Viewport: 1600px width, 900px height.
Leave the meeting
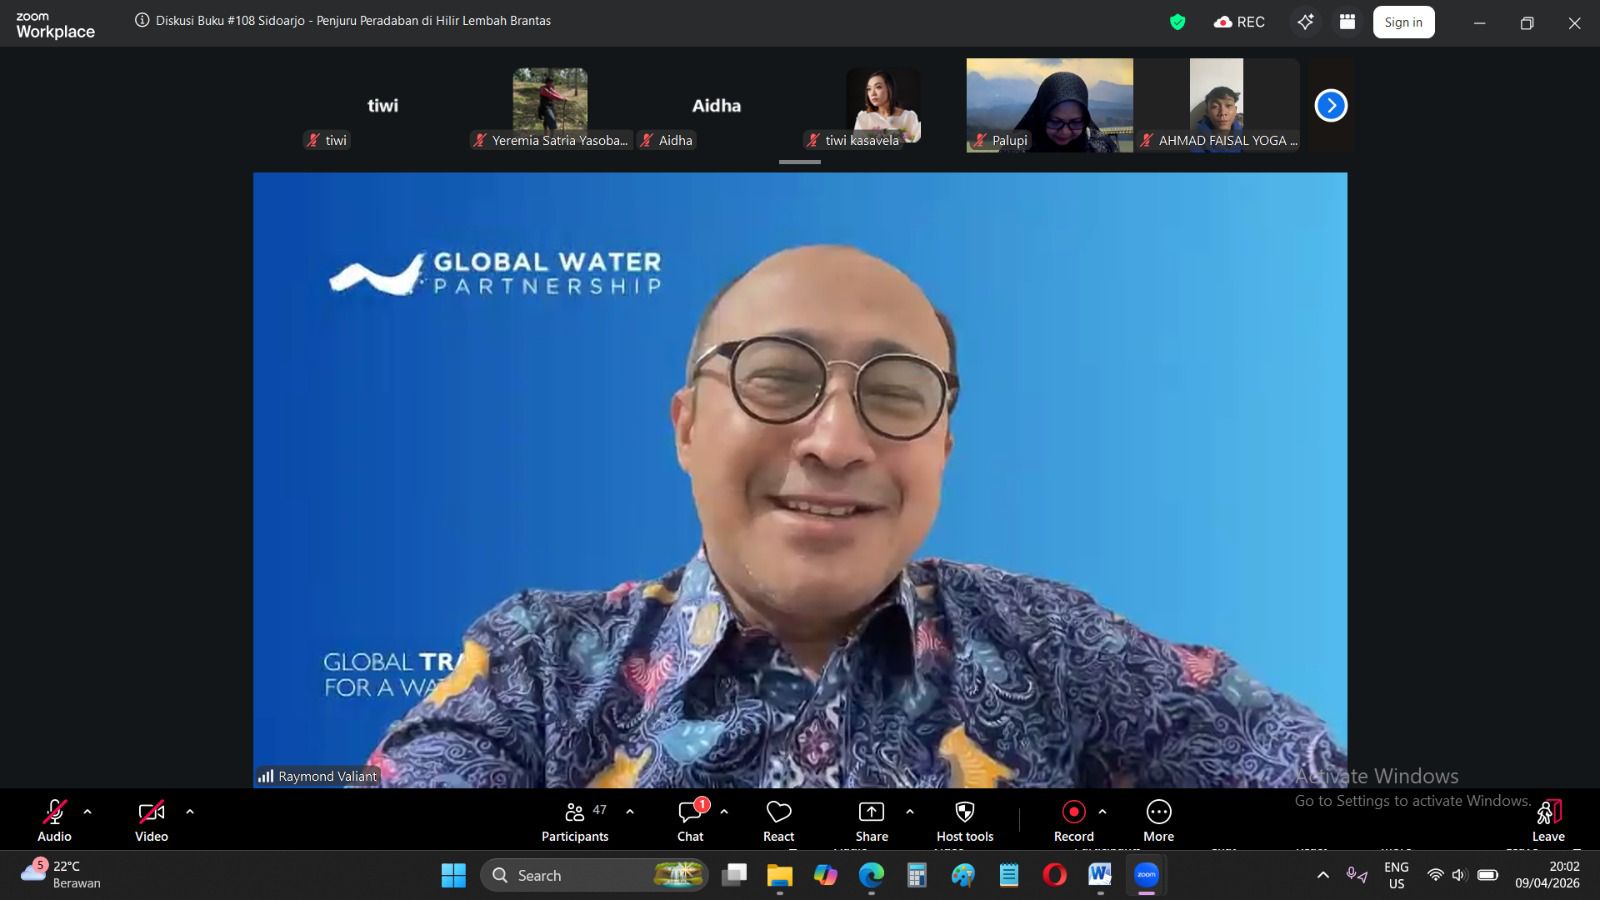coord(1548,821)
